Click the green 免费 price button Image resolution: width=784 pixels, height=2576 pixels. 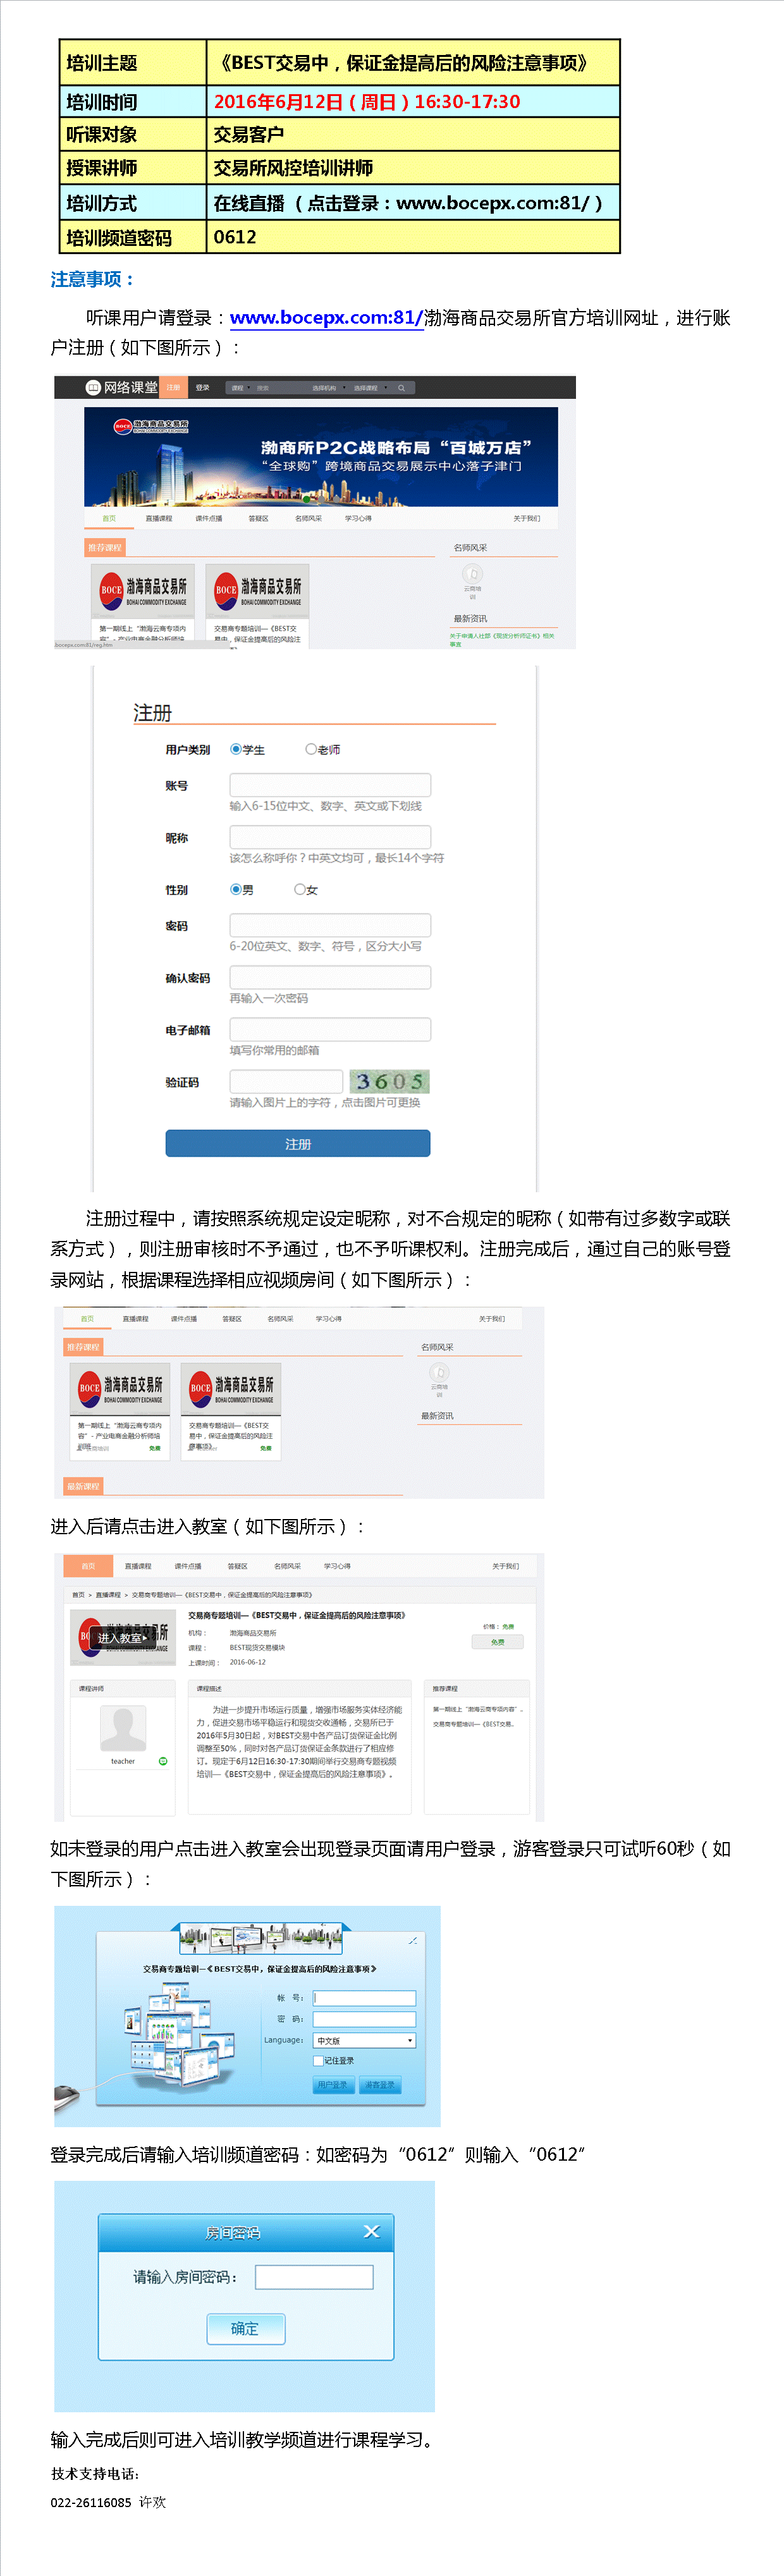pyautogui.click(x=497, y=1641)
